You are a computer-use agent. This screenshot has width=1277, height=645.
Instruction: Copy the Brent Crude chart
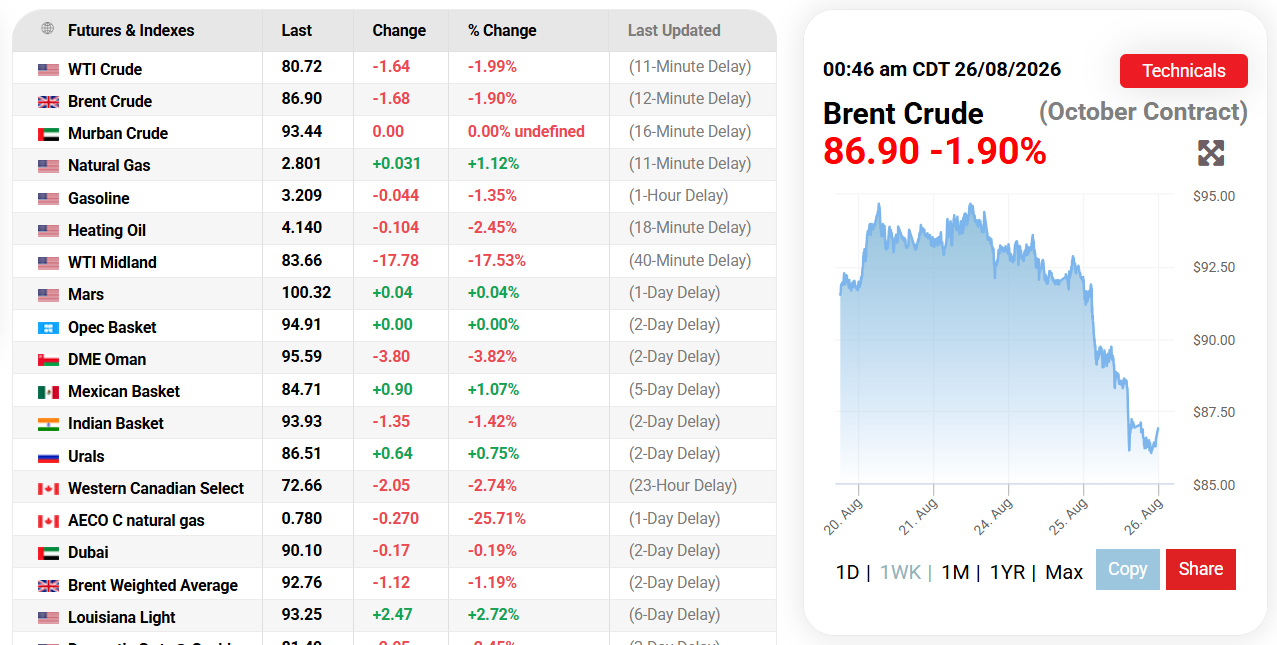click(1128, 569)
